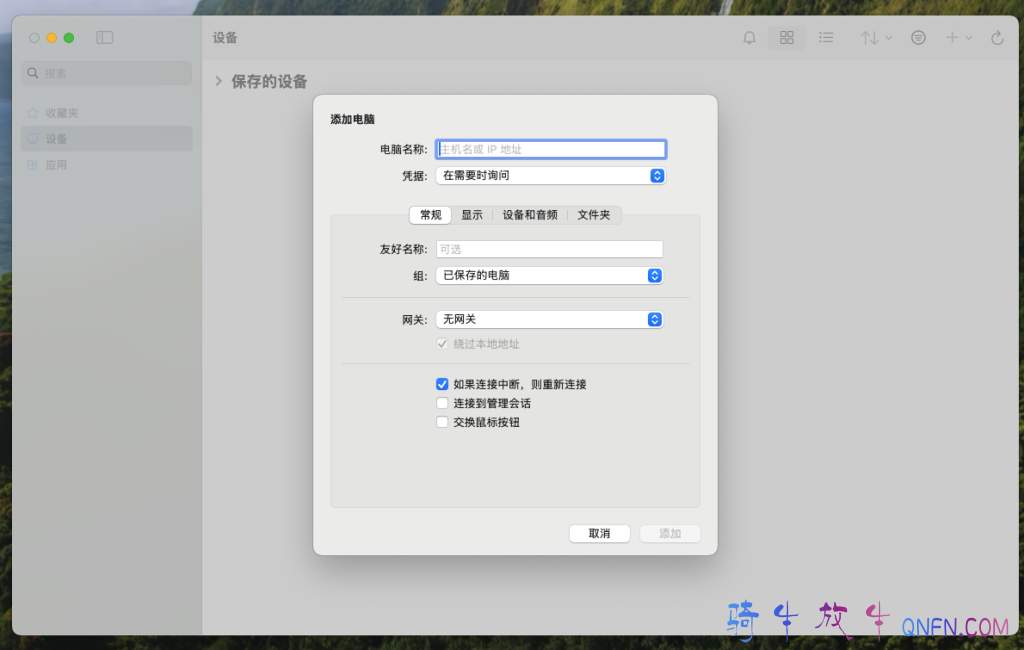
Task: Enable 交换鼠标按钮 checkbox
Action: [442, 422]
